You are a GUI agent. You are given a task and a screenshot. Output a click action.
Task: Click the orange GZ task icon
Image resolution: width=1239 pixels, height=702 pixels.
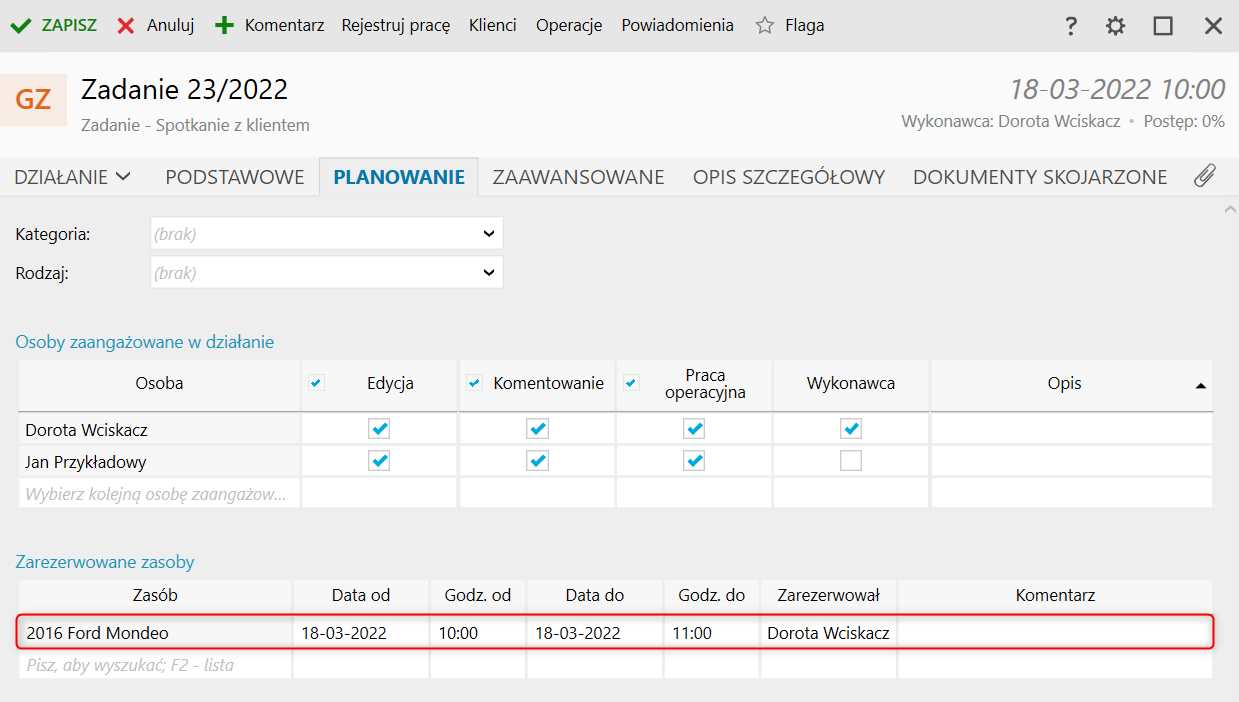(34, 100)
